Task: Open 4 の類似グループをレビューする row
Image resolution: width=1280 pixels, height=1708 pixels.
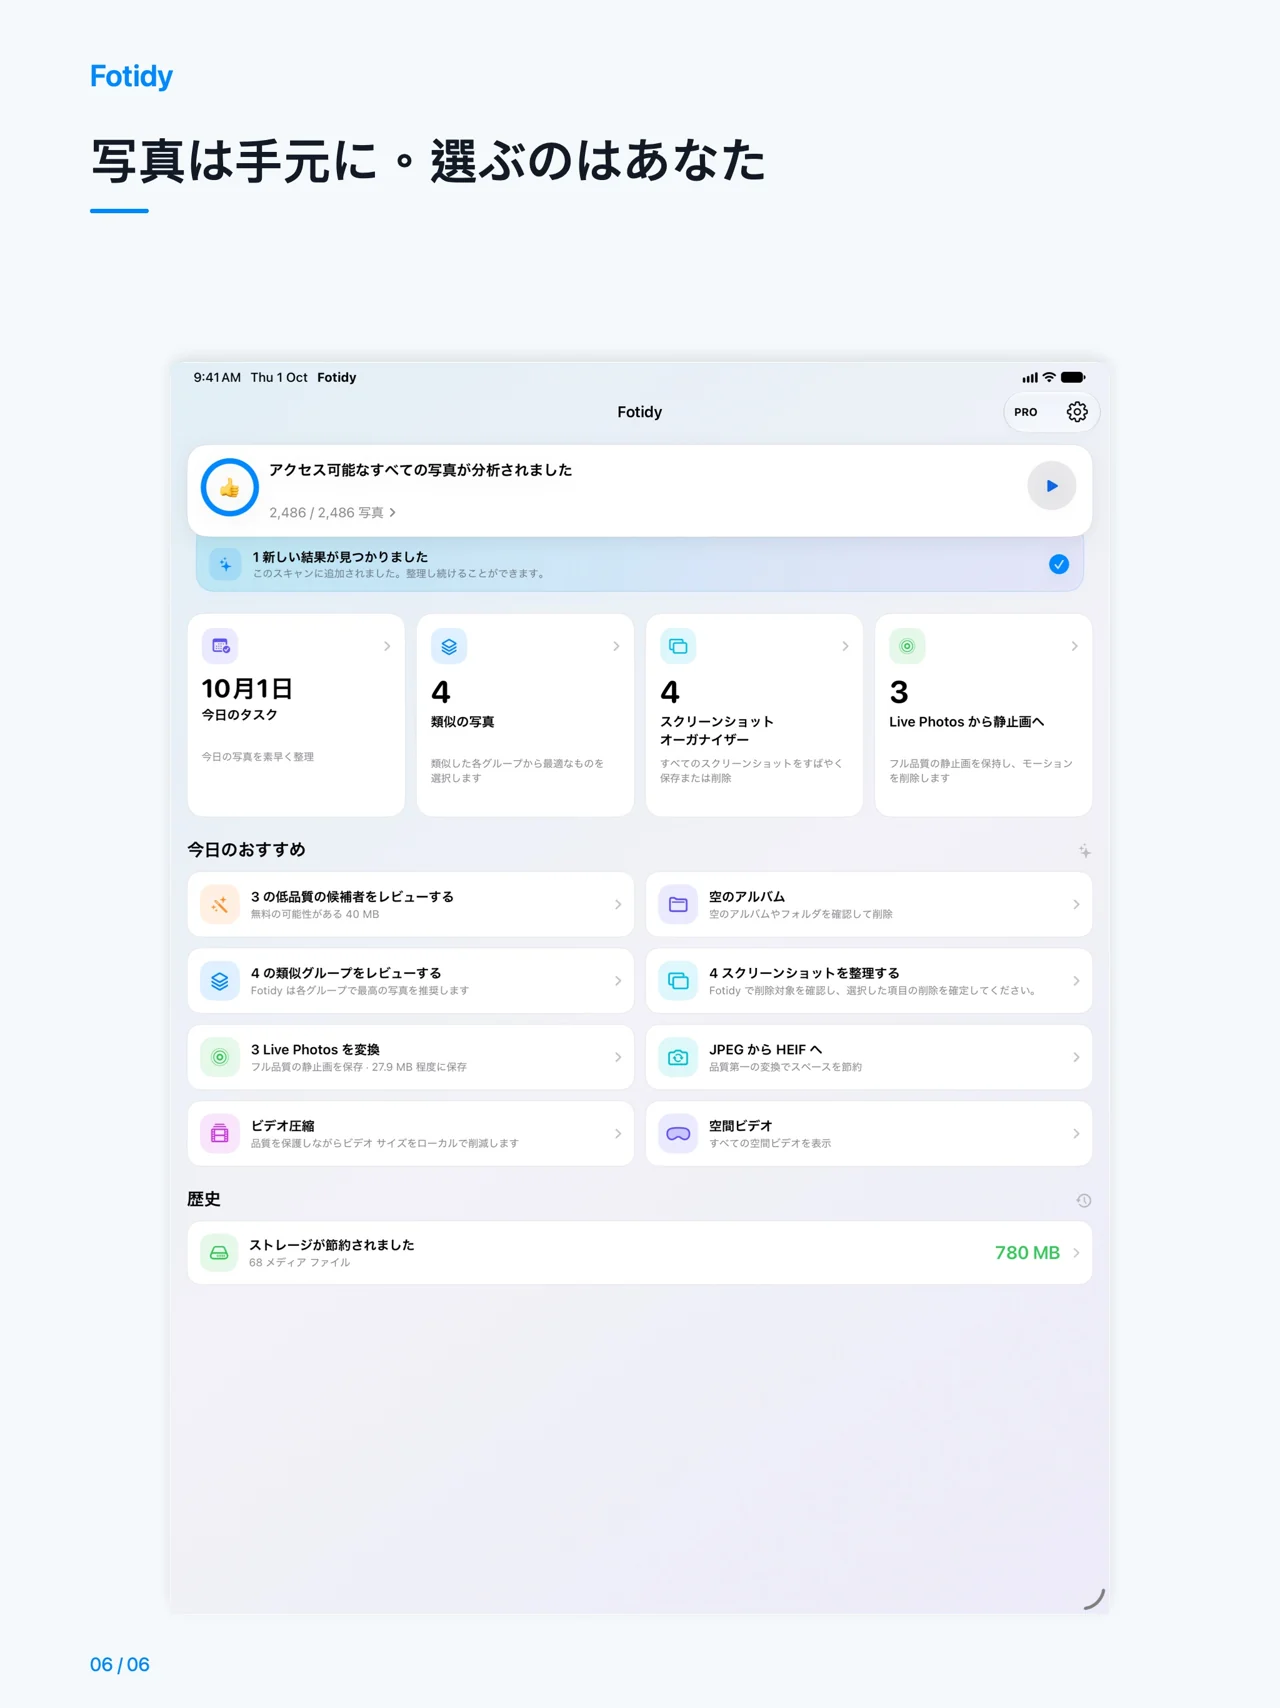Action: pyautogui.click(x=411, y=981)
